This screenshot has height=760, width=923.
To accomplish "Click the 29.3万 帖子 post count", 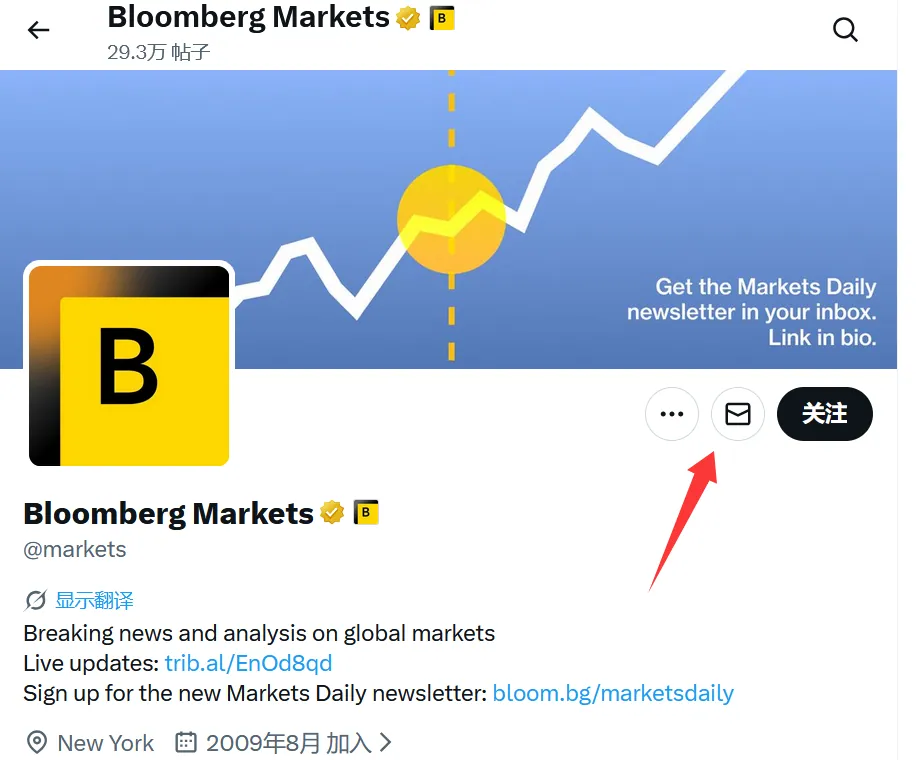I will [158, 52].
